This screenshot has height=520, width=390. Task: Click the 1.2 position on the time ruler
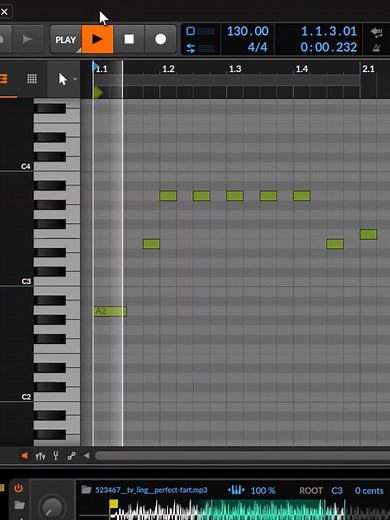click(x=168, y=69)
